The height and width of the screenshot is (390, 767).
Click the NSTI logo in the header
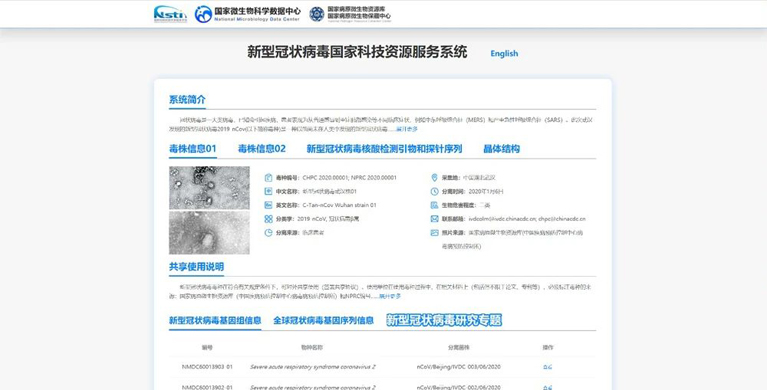coord(170,14)
